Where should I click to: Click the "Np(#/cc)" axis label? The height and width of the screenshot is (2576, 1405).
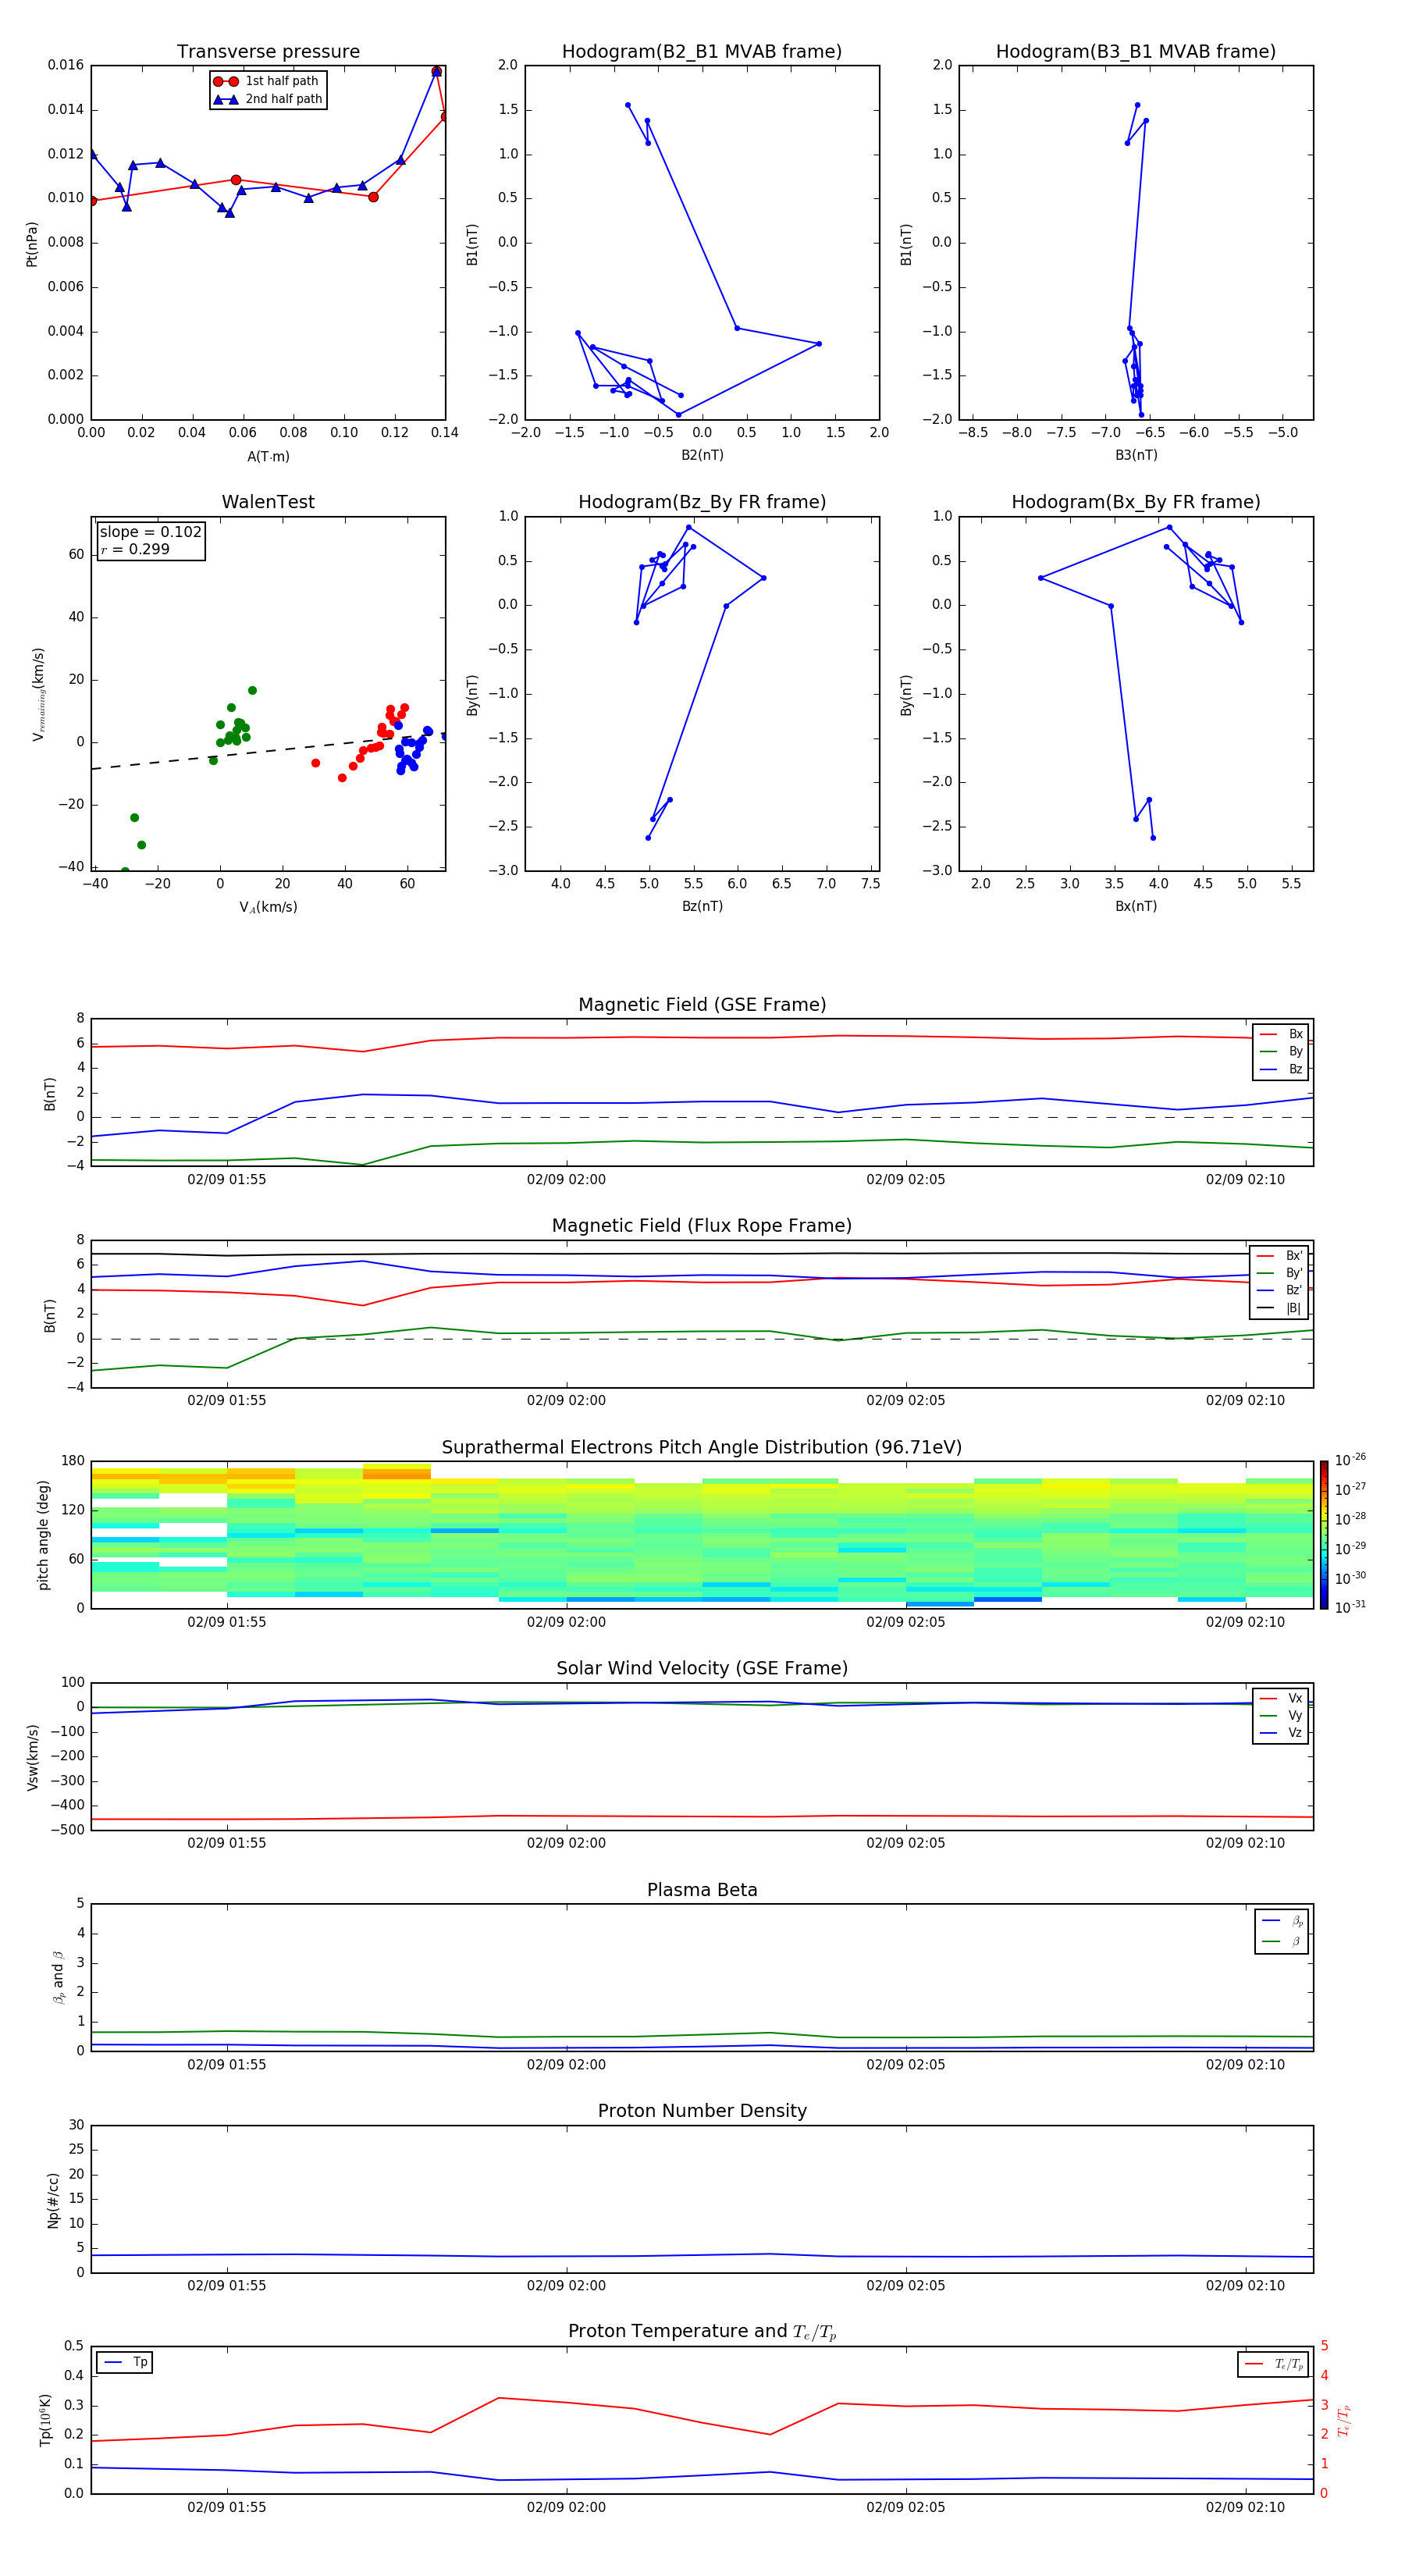(x=52, y=2200)
